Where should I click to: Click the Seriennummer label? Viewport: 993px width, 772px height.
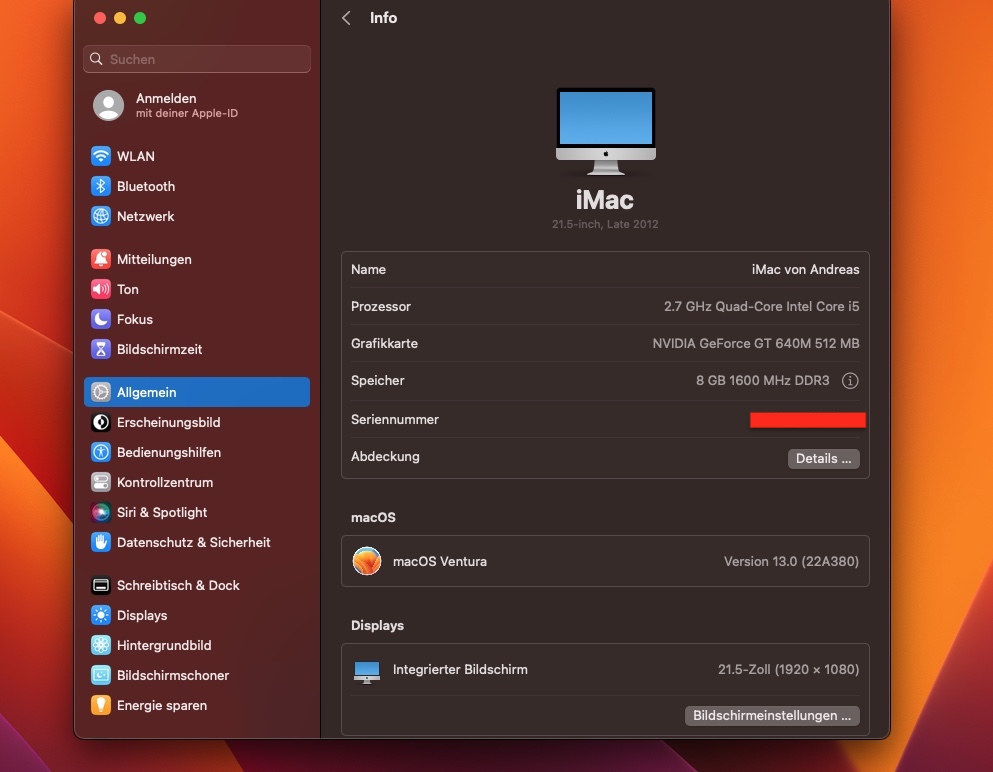point(395,419)
